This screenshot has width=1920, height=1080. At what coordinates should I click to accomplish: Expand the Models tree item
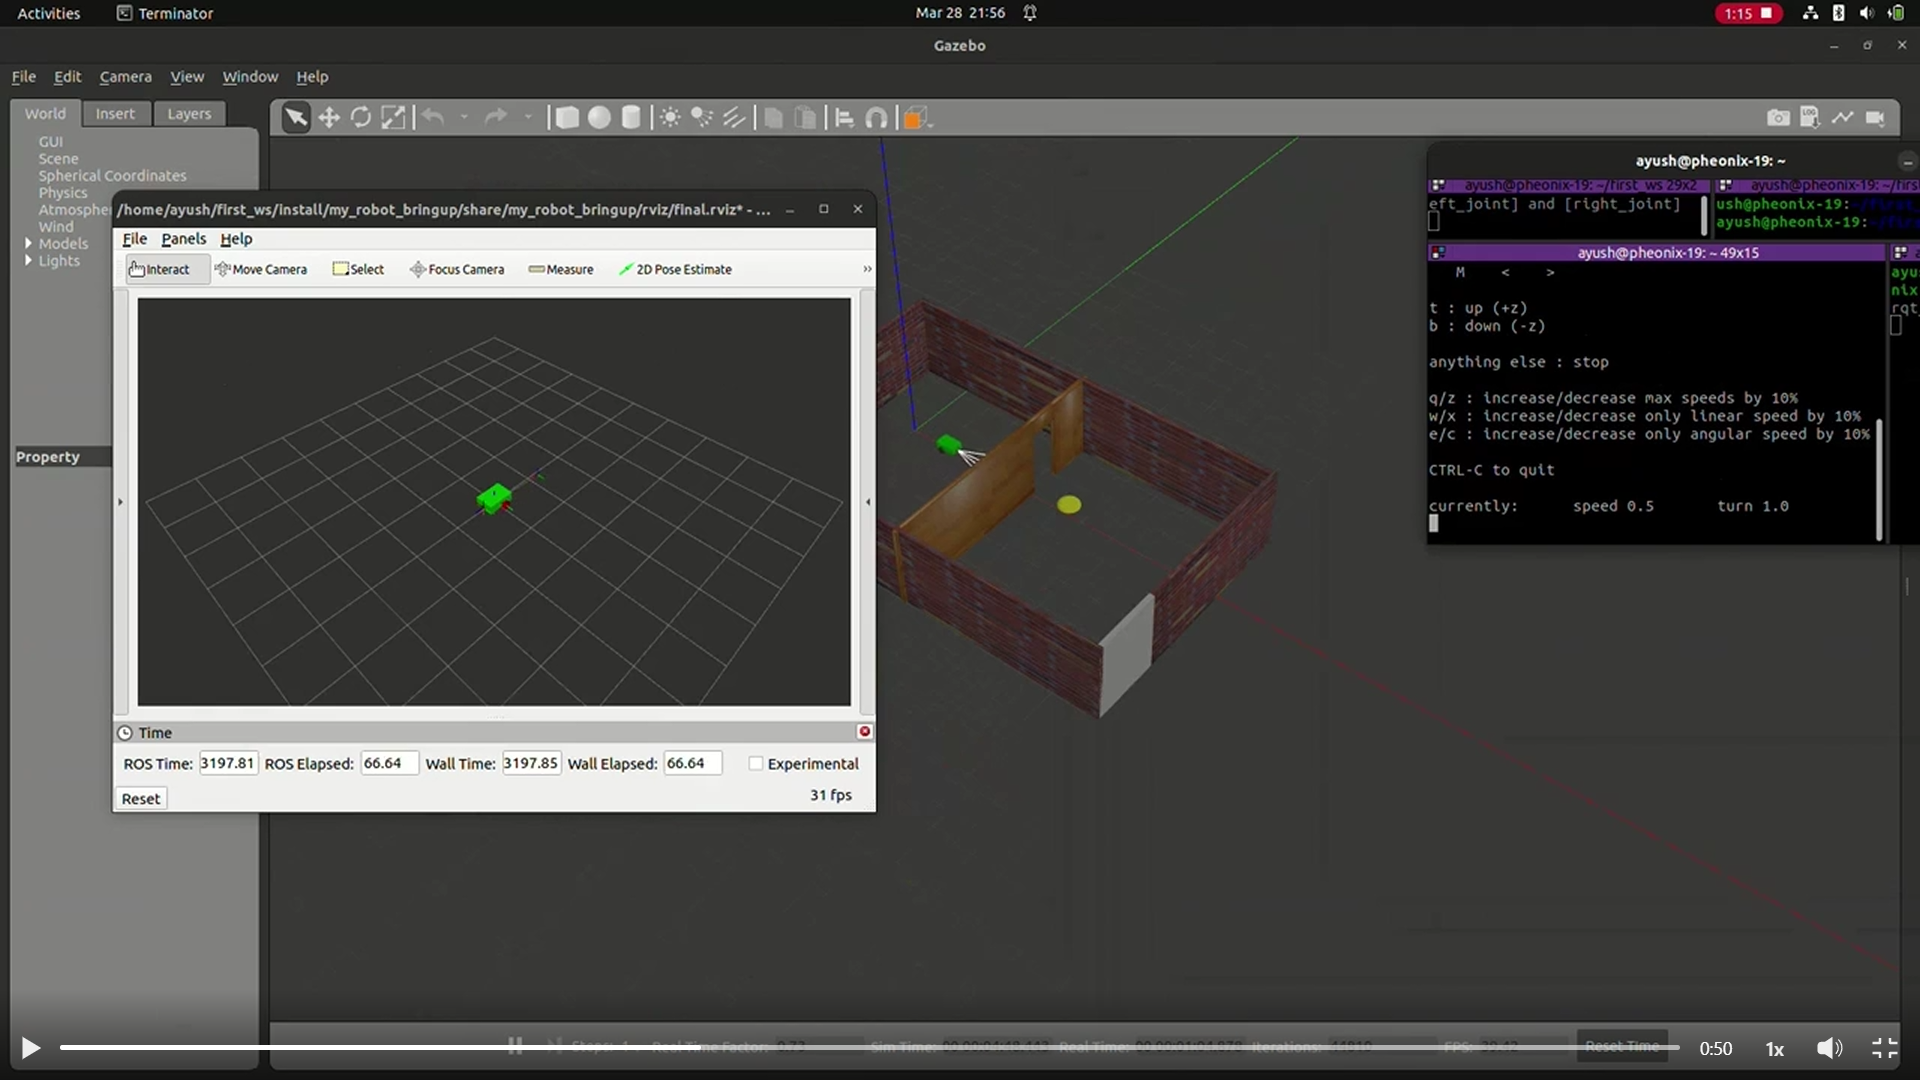[x=28, y=243]
